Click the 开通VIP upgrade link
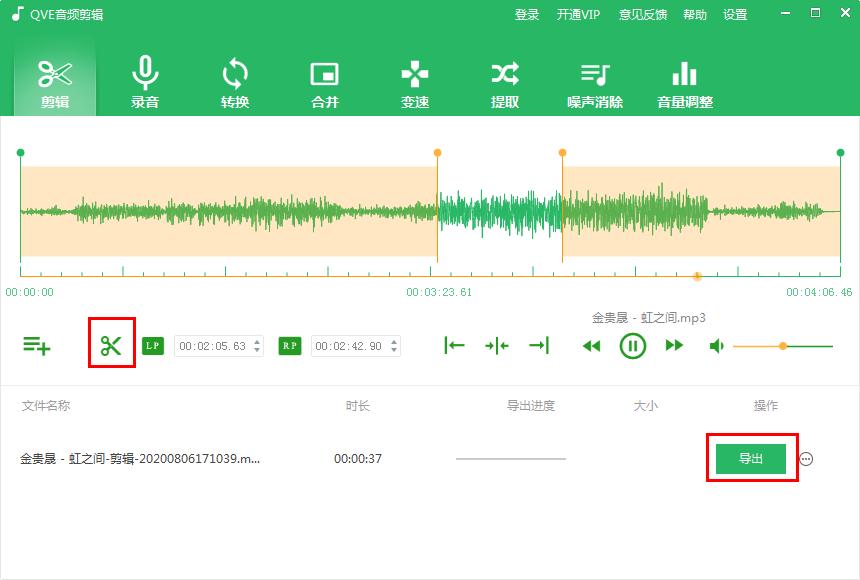860x580 pixels. pos(578,14)
